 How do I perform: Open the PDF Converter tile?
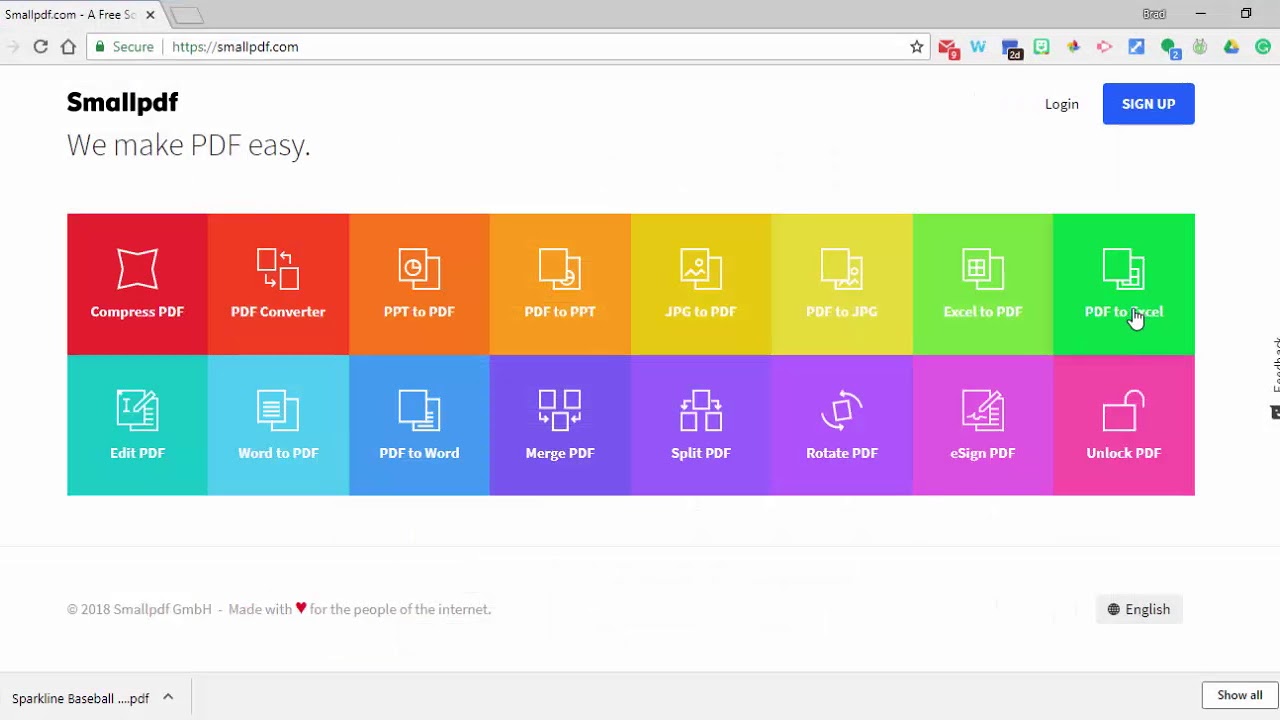[x=278, y=284]
